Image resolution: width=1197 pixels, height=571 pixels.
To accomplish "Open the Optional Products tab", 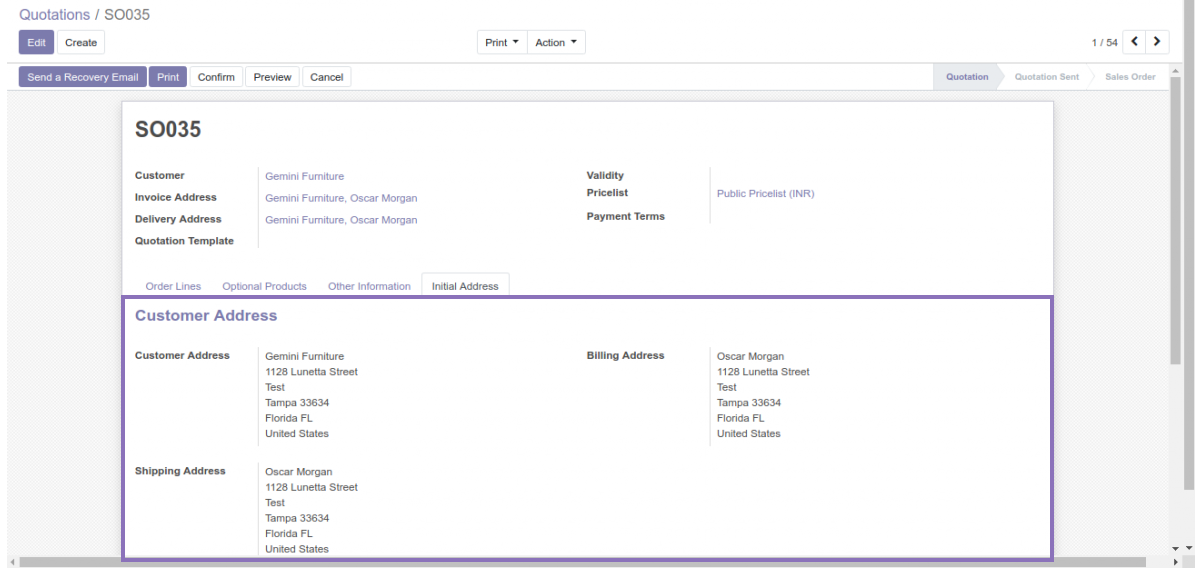I will (x=264, y=286).
